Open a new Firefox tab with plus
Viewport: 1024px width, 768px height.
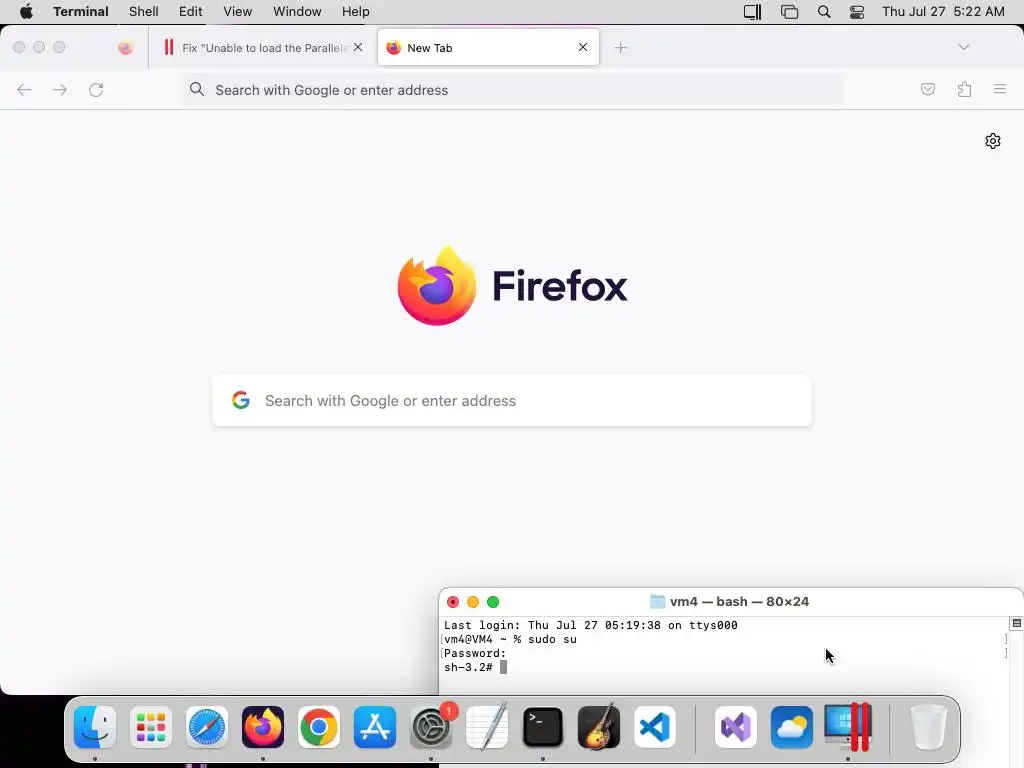(x=620, y=48)
